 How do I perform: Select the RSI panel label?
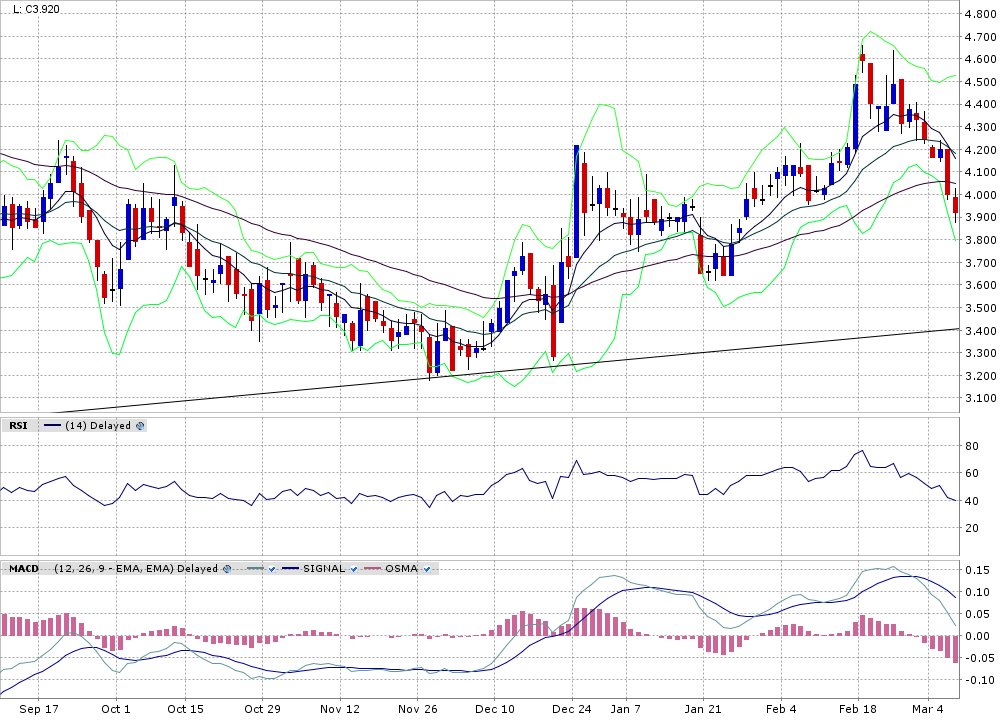tap(18, 426)
